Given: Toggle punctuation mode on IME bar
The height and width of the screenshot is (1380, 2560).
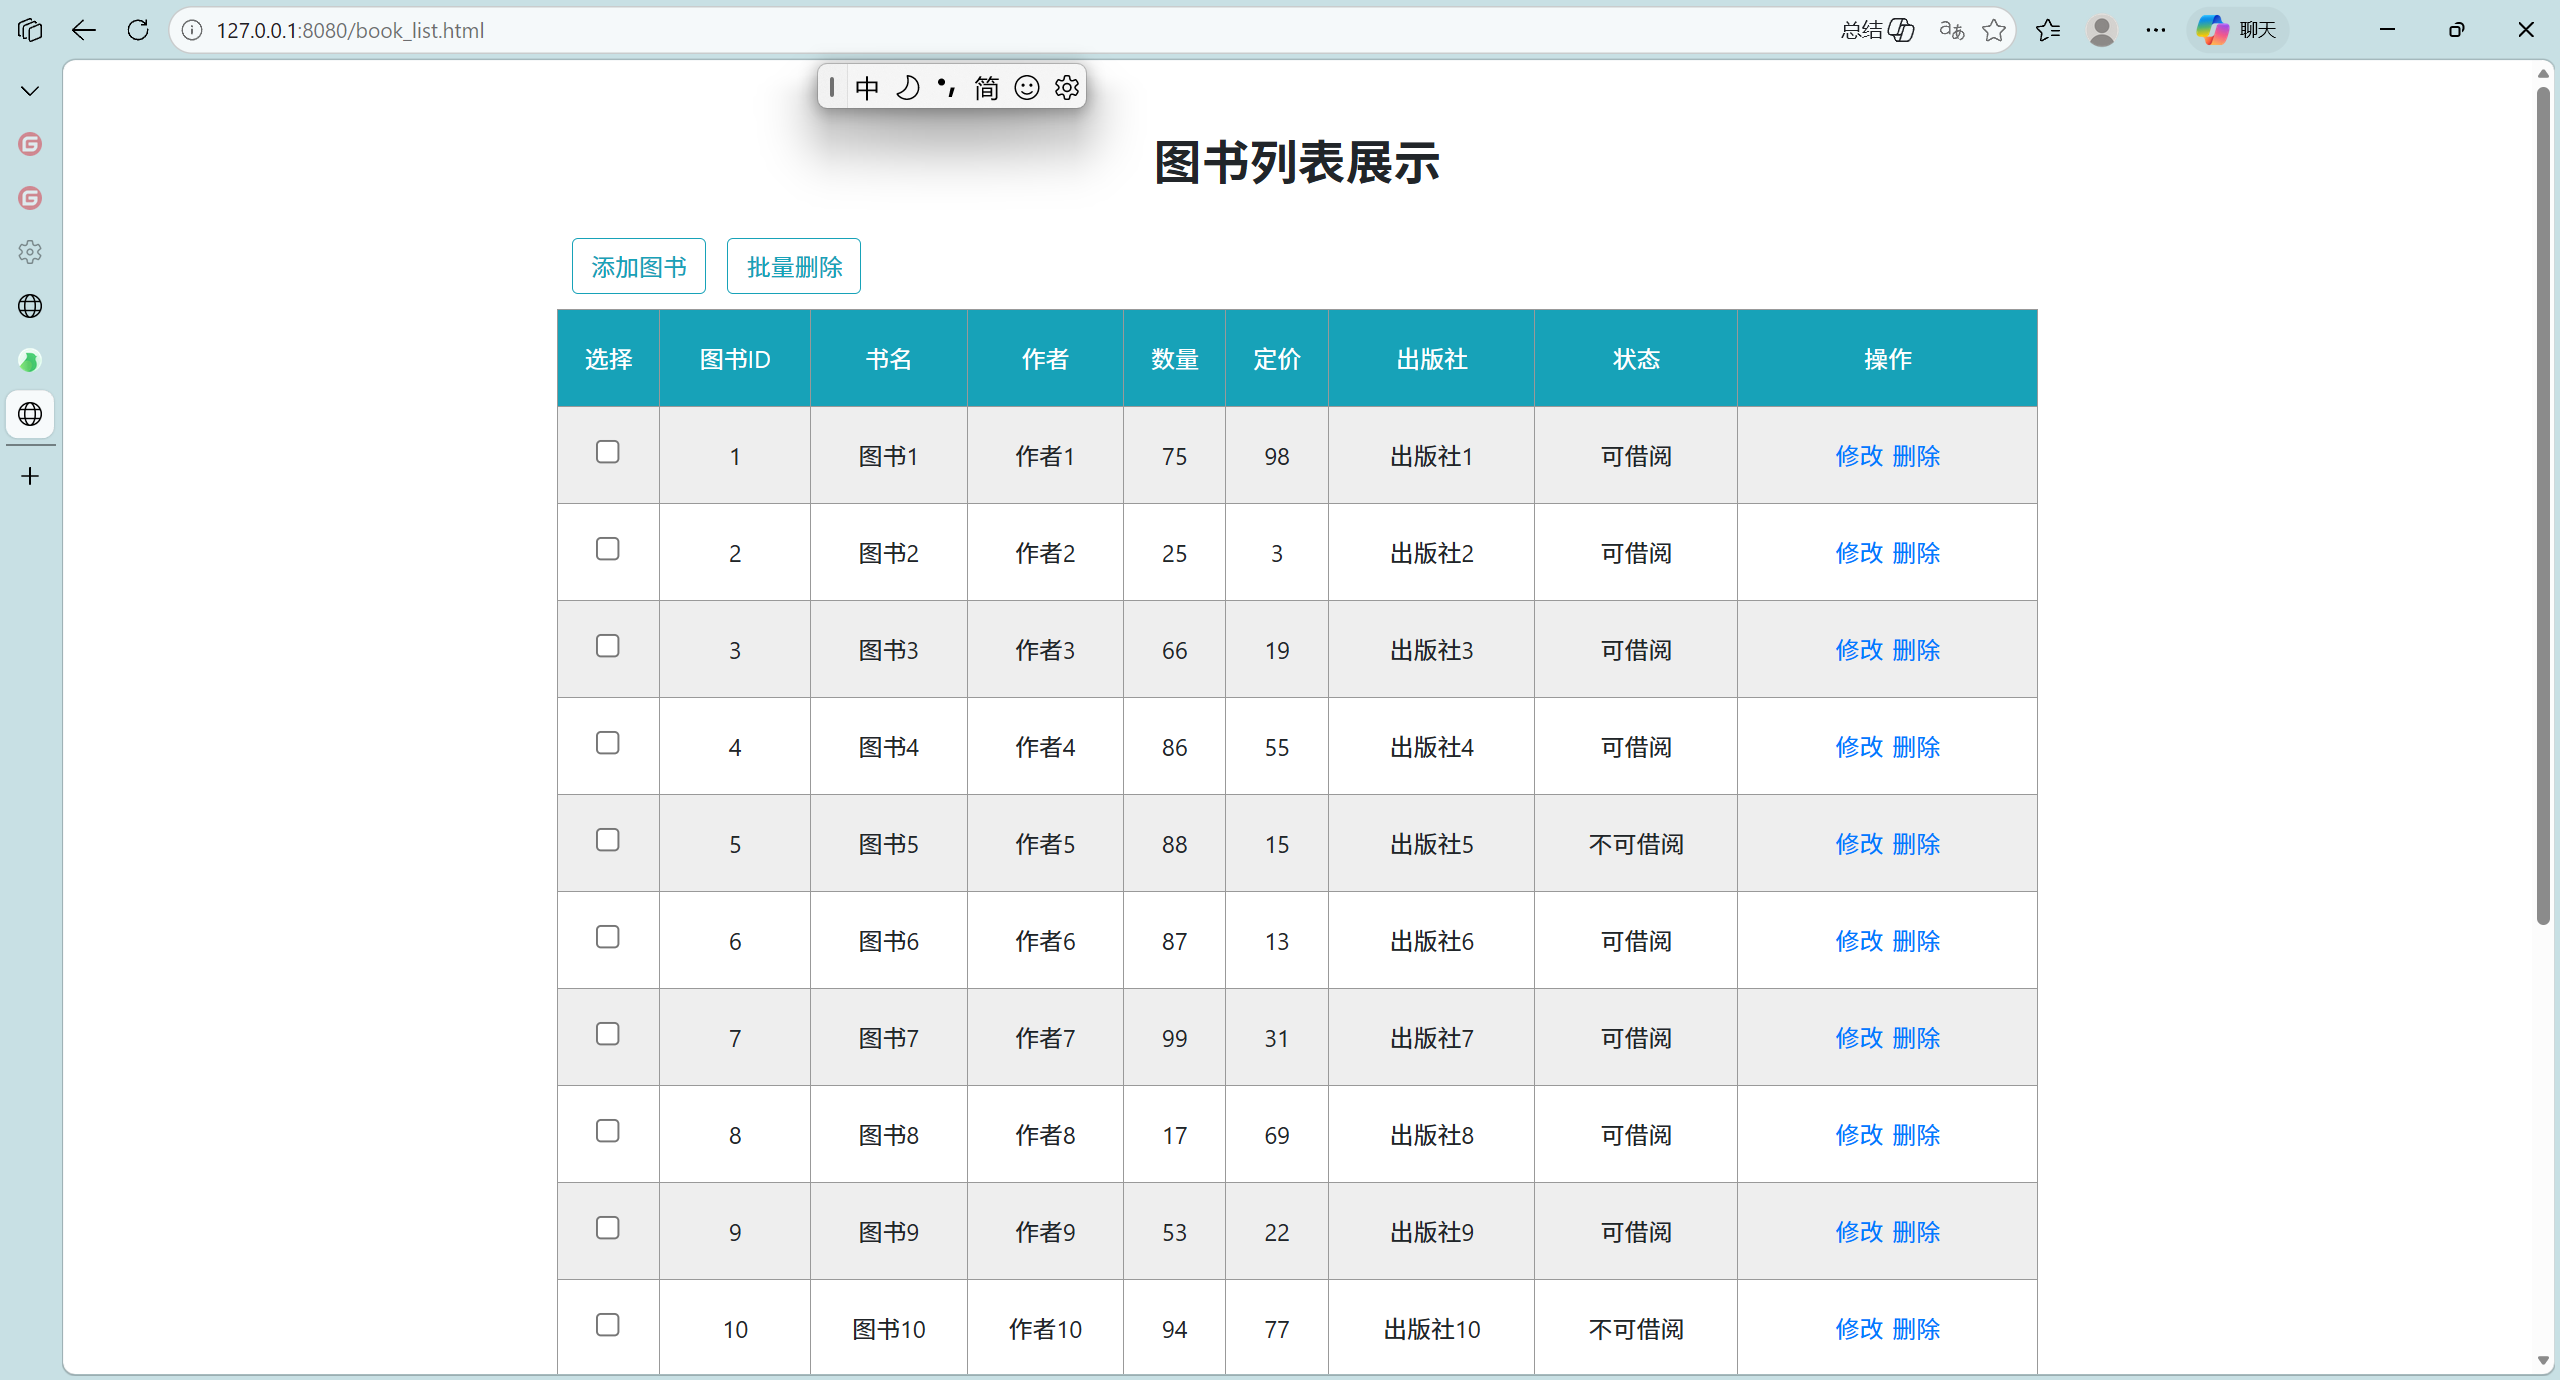Looking at the screenshot, I should point(946,88).
